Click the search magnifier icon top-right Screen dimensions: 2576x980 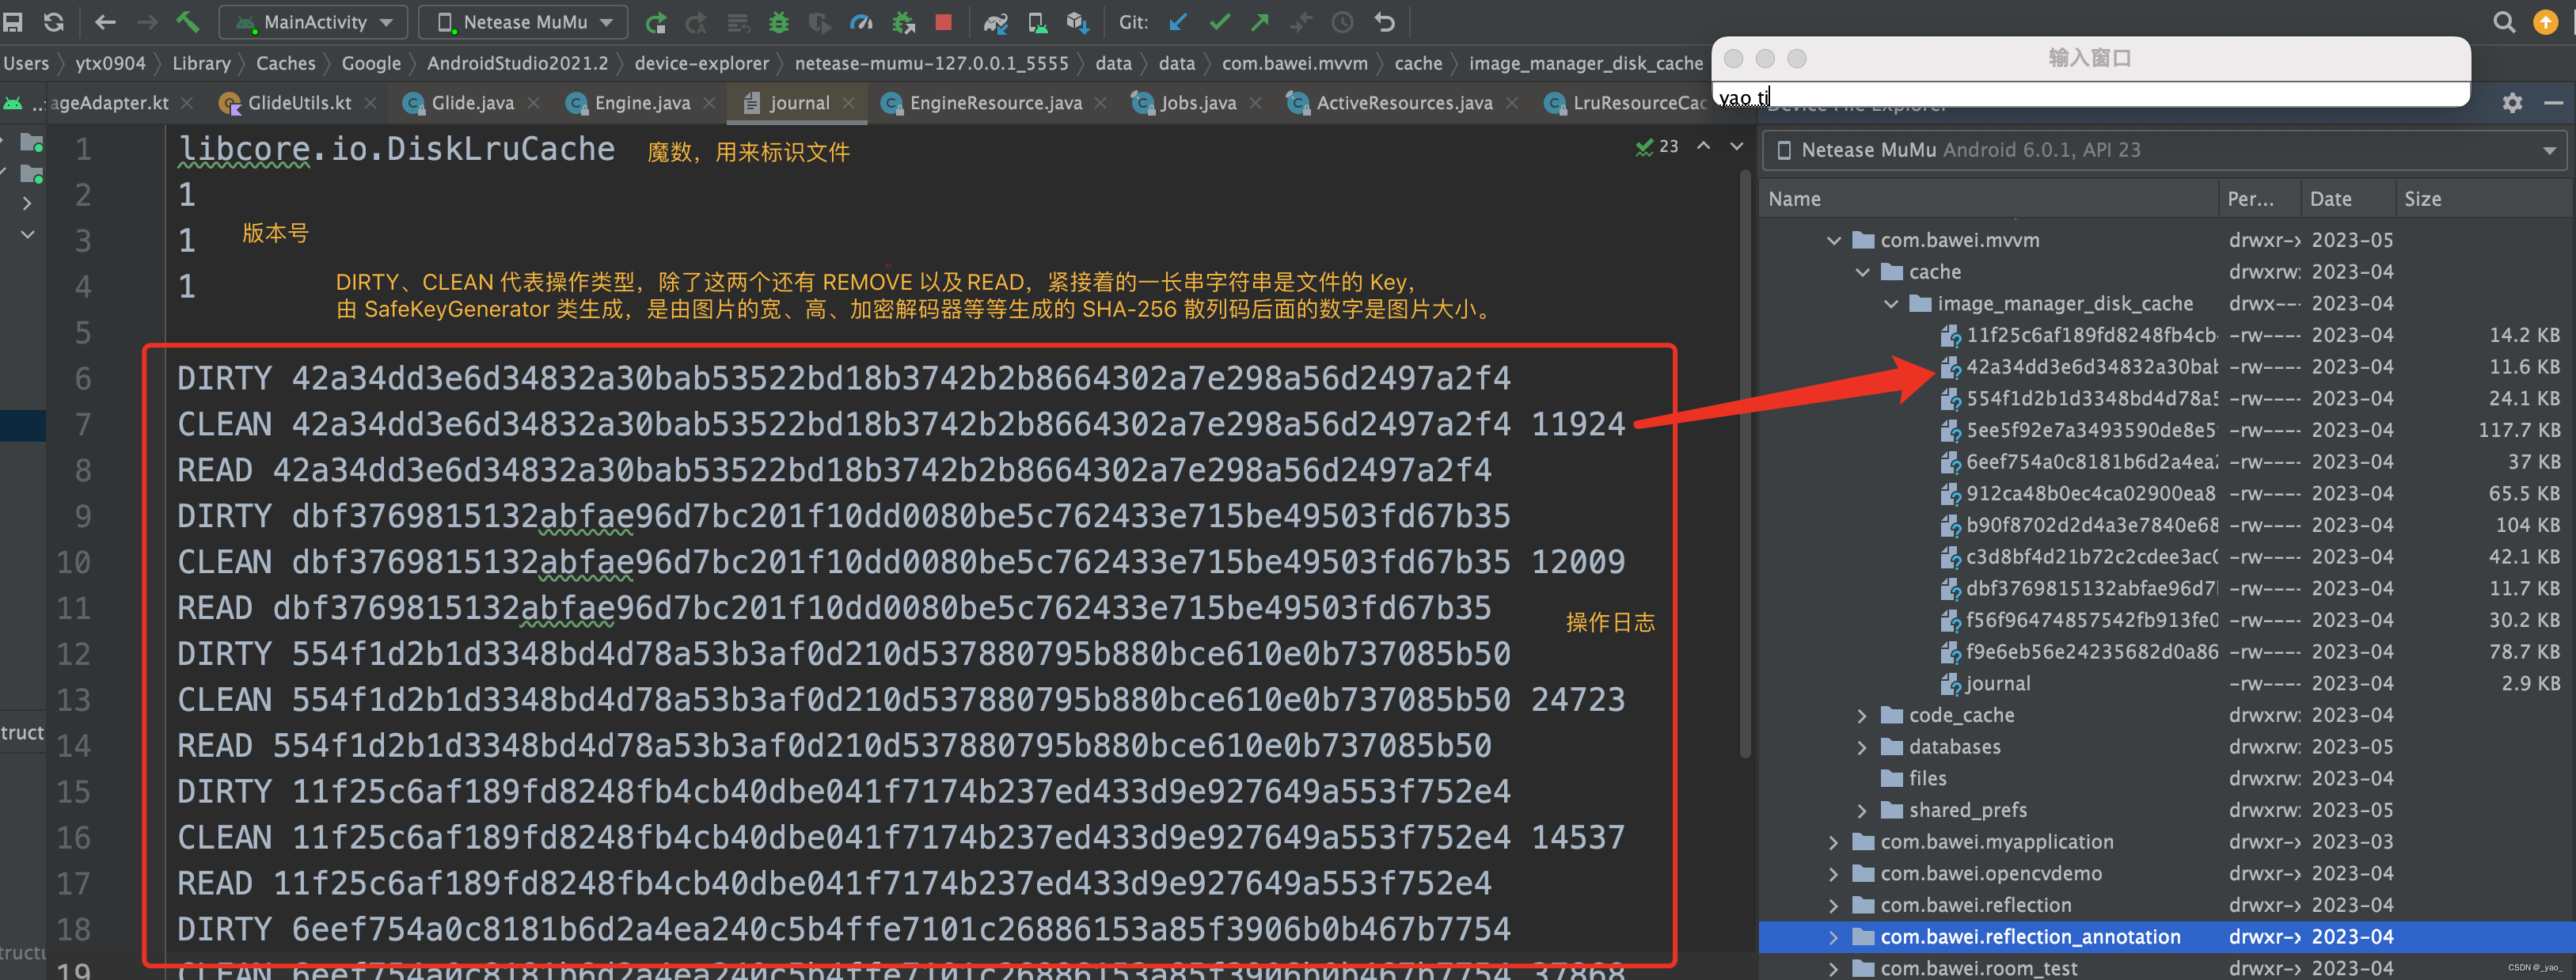click(2504, 21)
